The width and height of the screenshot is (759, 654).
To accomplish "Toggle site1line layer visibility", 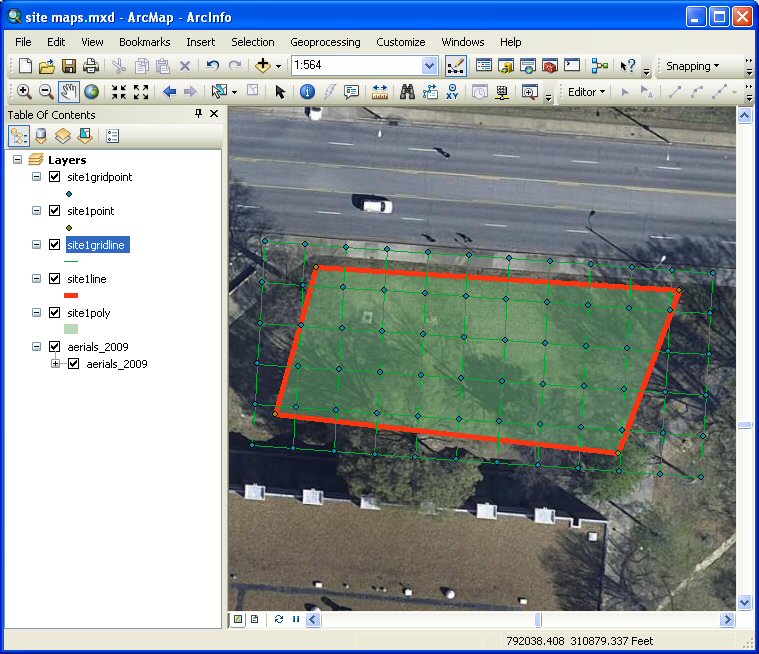I will click(55, 278).
